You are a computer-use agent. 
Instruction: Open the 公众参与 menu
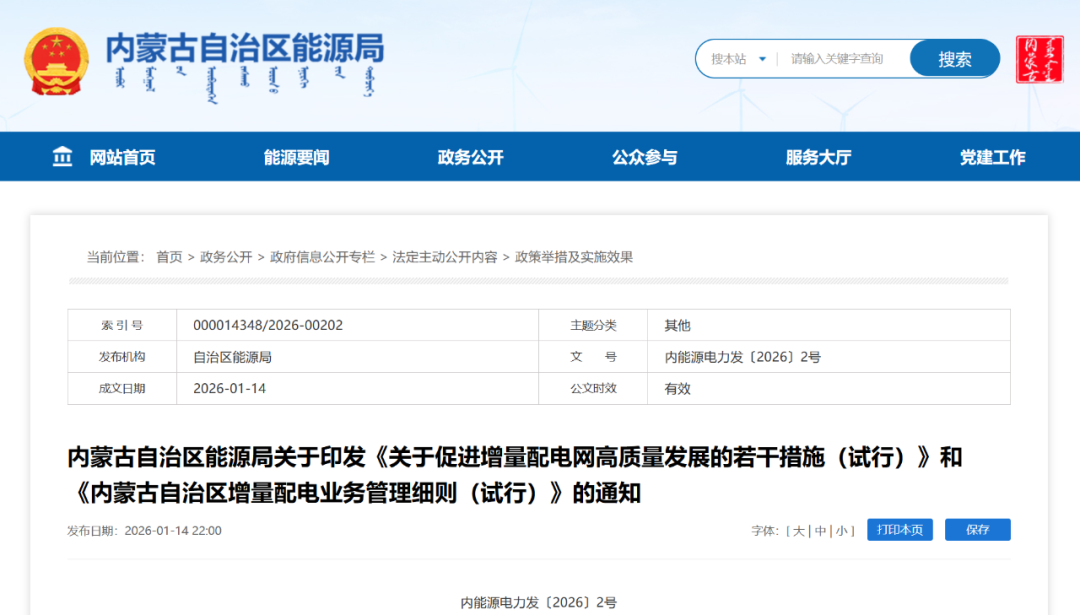(643, 156)
